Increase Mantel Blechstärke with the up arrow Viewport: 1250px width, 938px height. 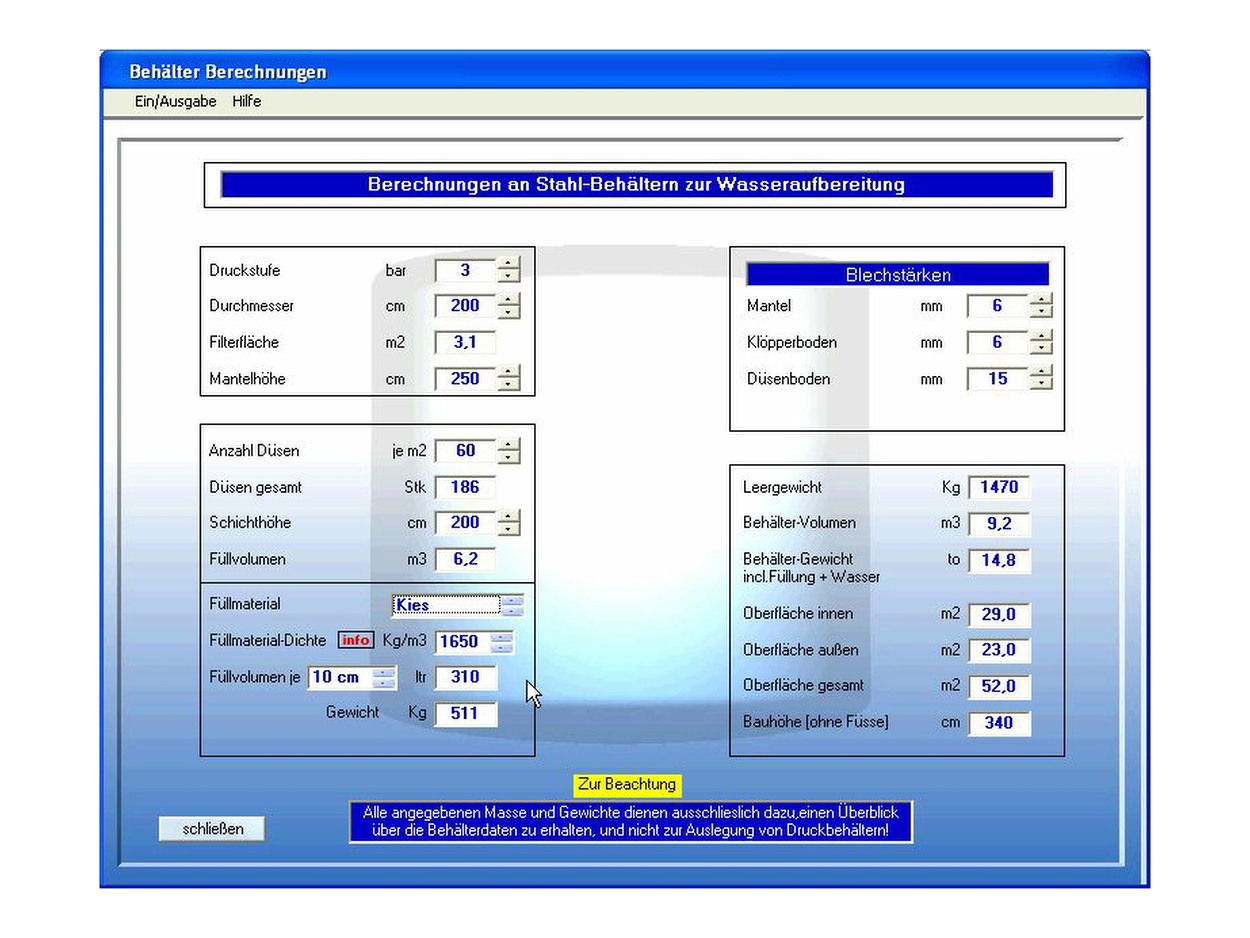point(1041,299)
